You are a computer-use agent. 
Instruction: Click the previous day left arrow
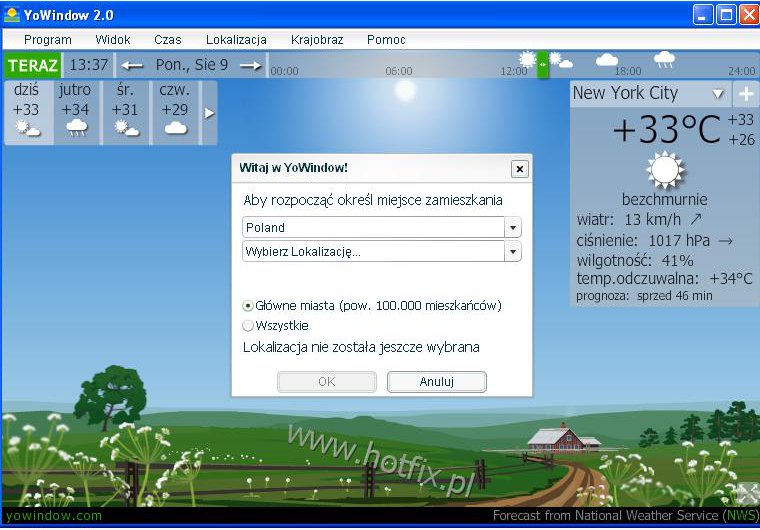[x=132, y=65]
